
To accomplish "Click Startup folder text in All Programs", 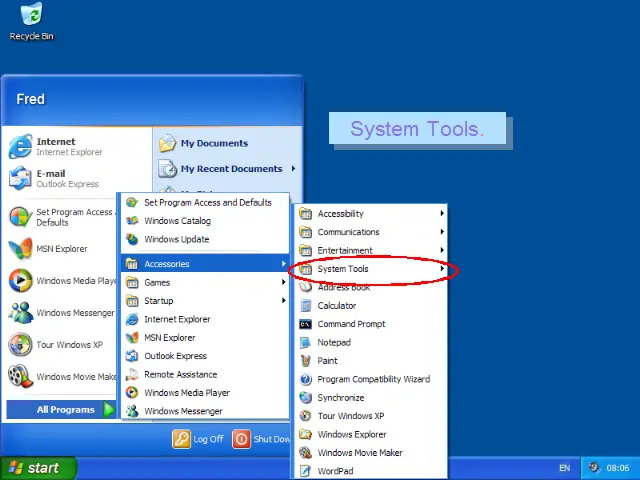I will (159, 301).
